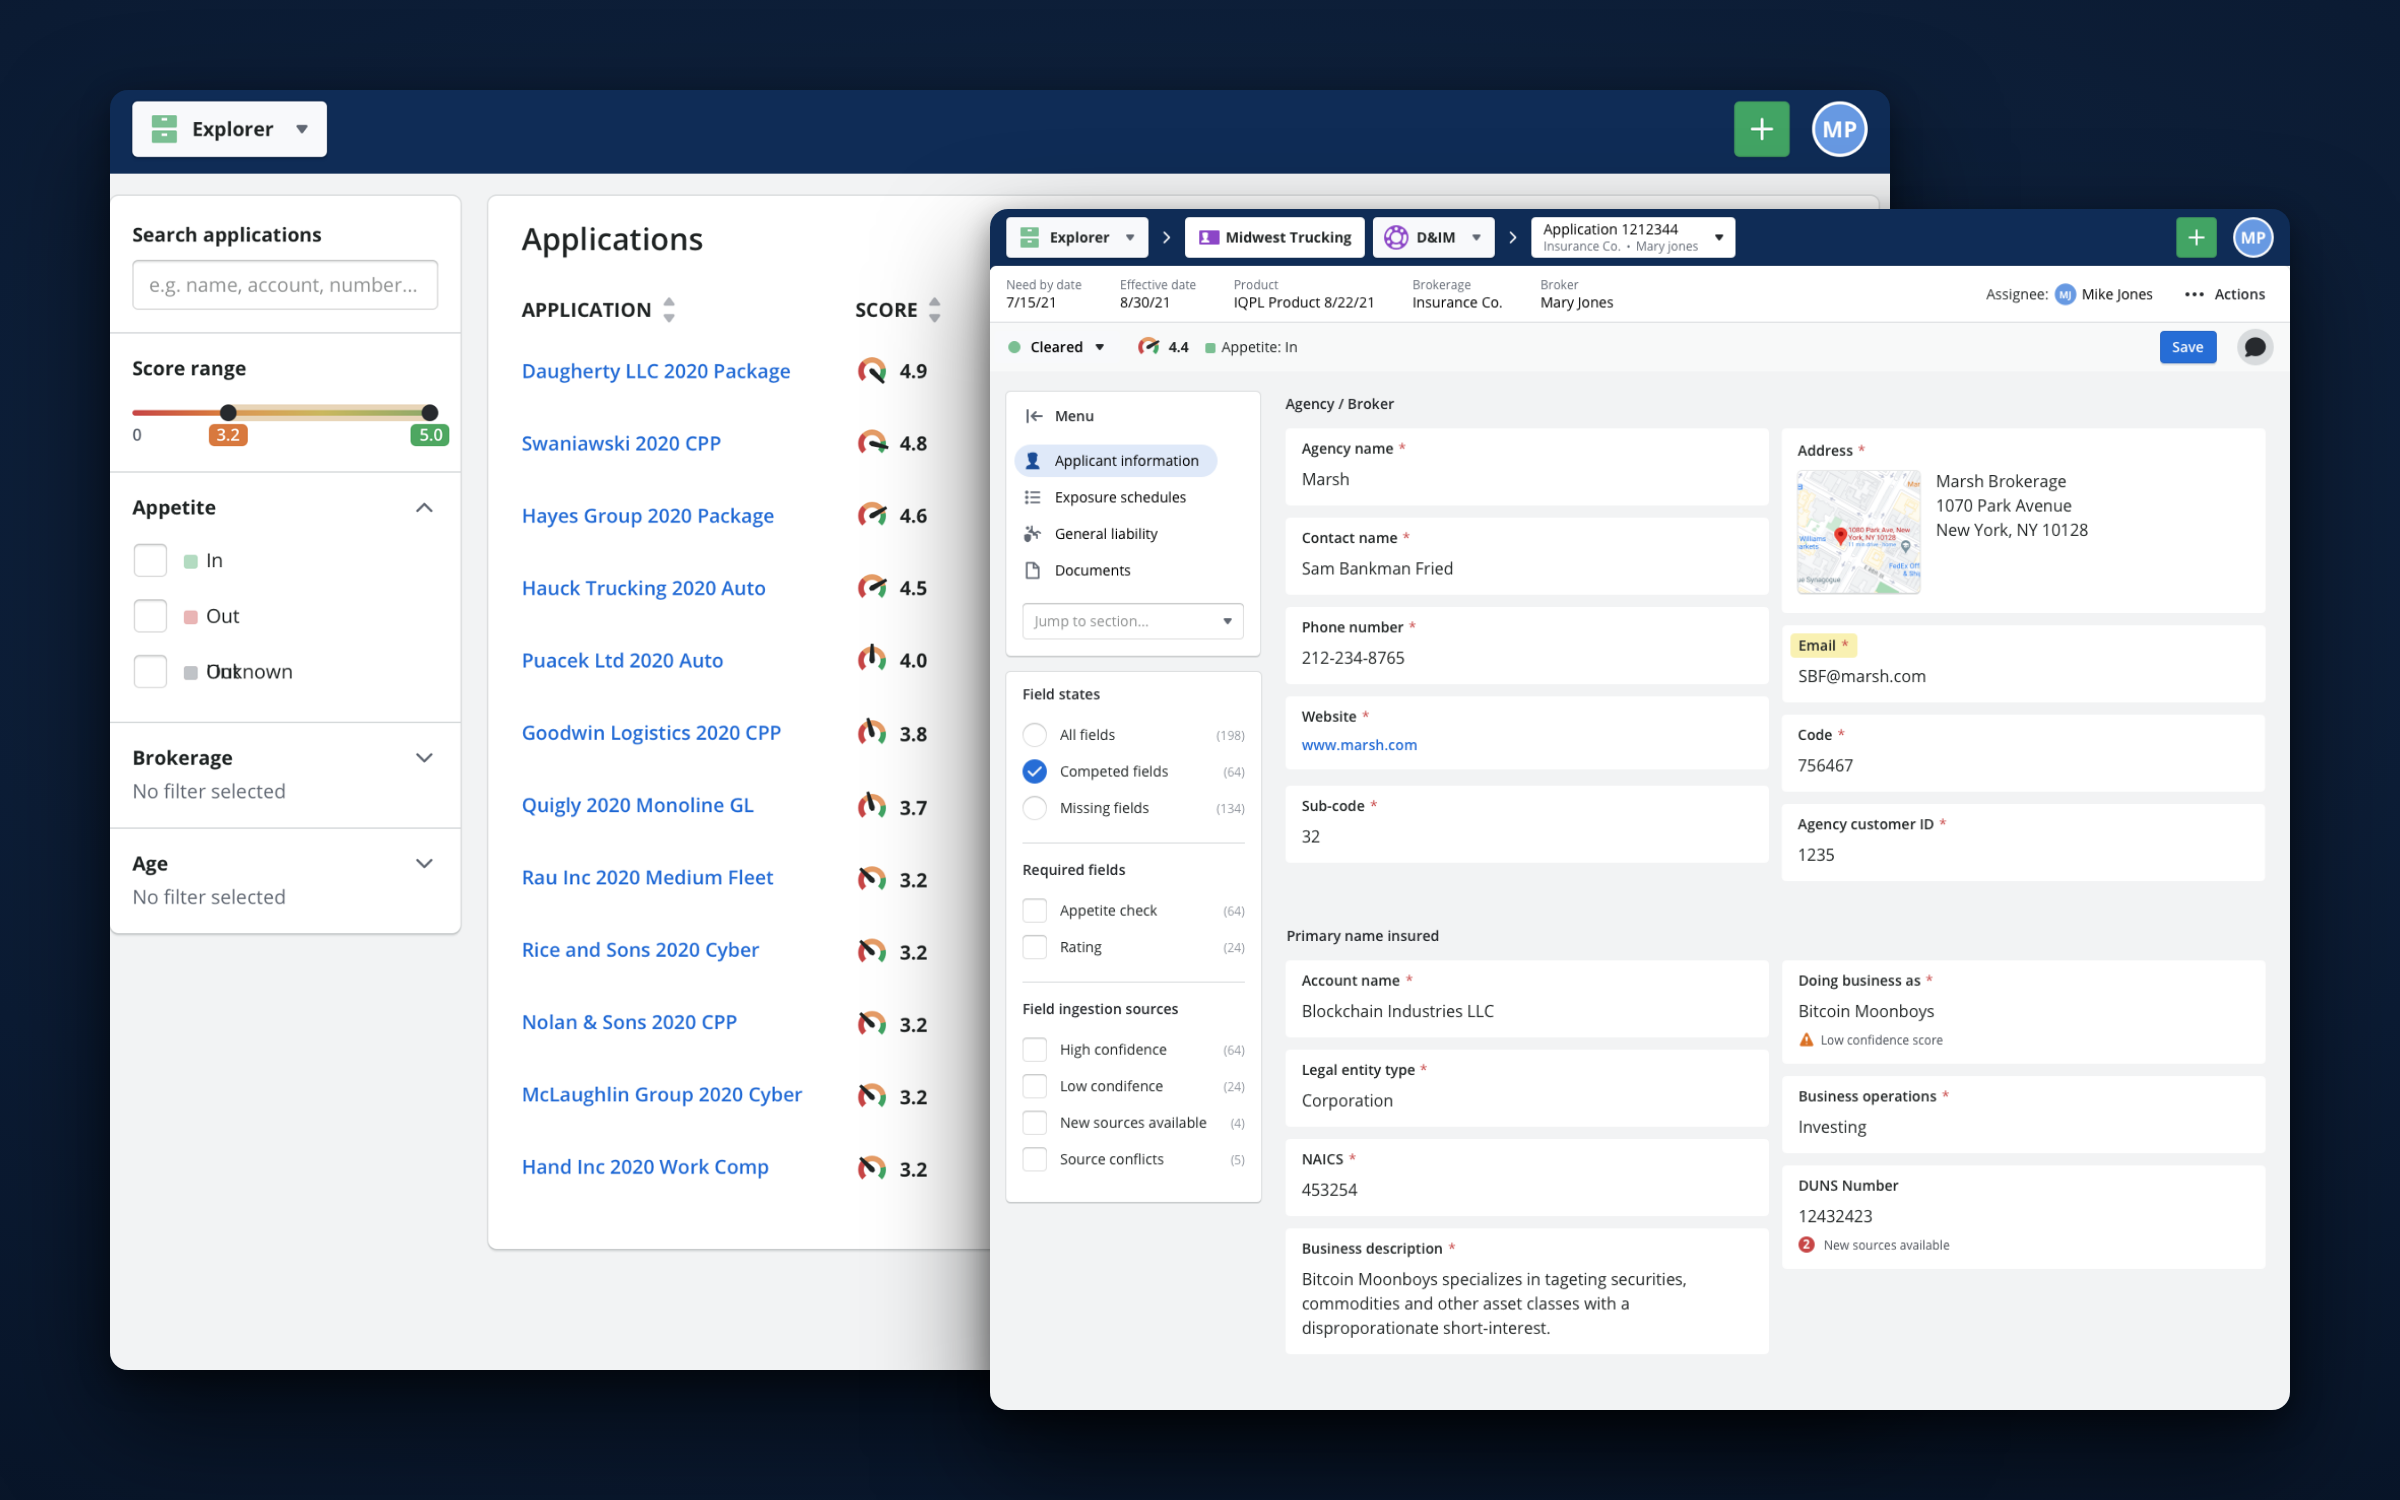This screenshot has height=1500, width=2400.
Task: Expand the Brokerage filter section
Action: [424, 758]
